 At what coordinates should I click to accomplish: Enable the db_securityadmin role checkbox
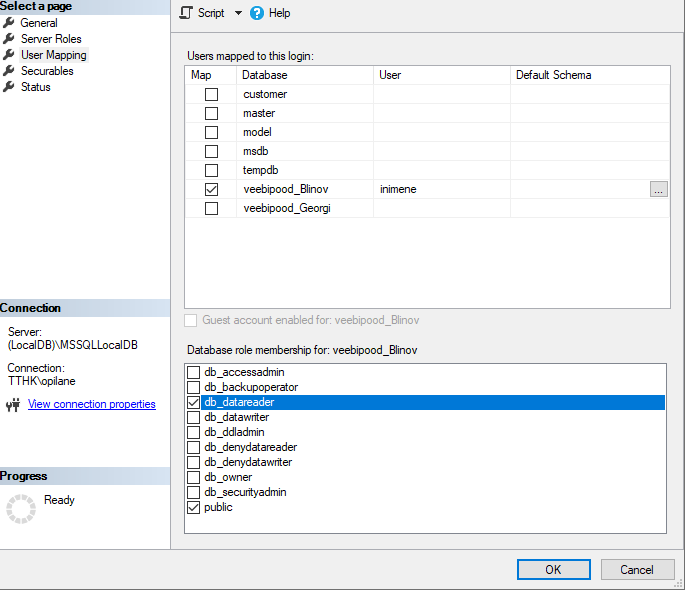click(194, 492)
